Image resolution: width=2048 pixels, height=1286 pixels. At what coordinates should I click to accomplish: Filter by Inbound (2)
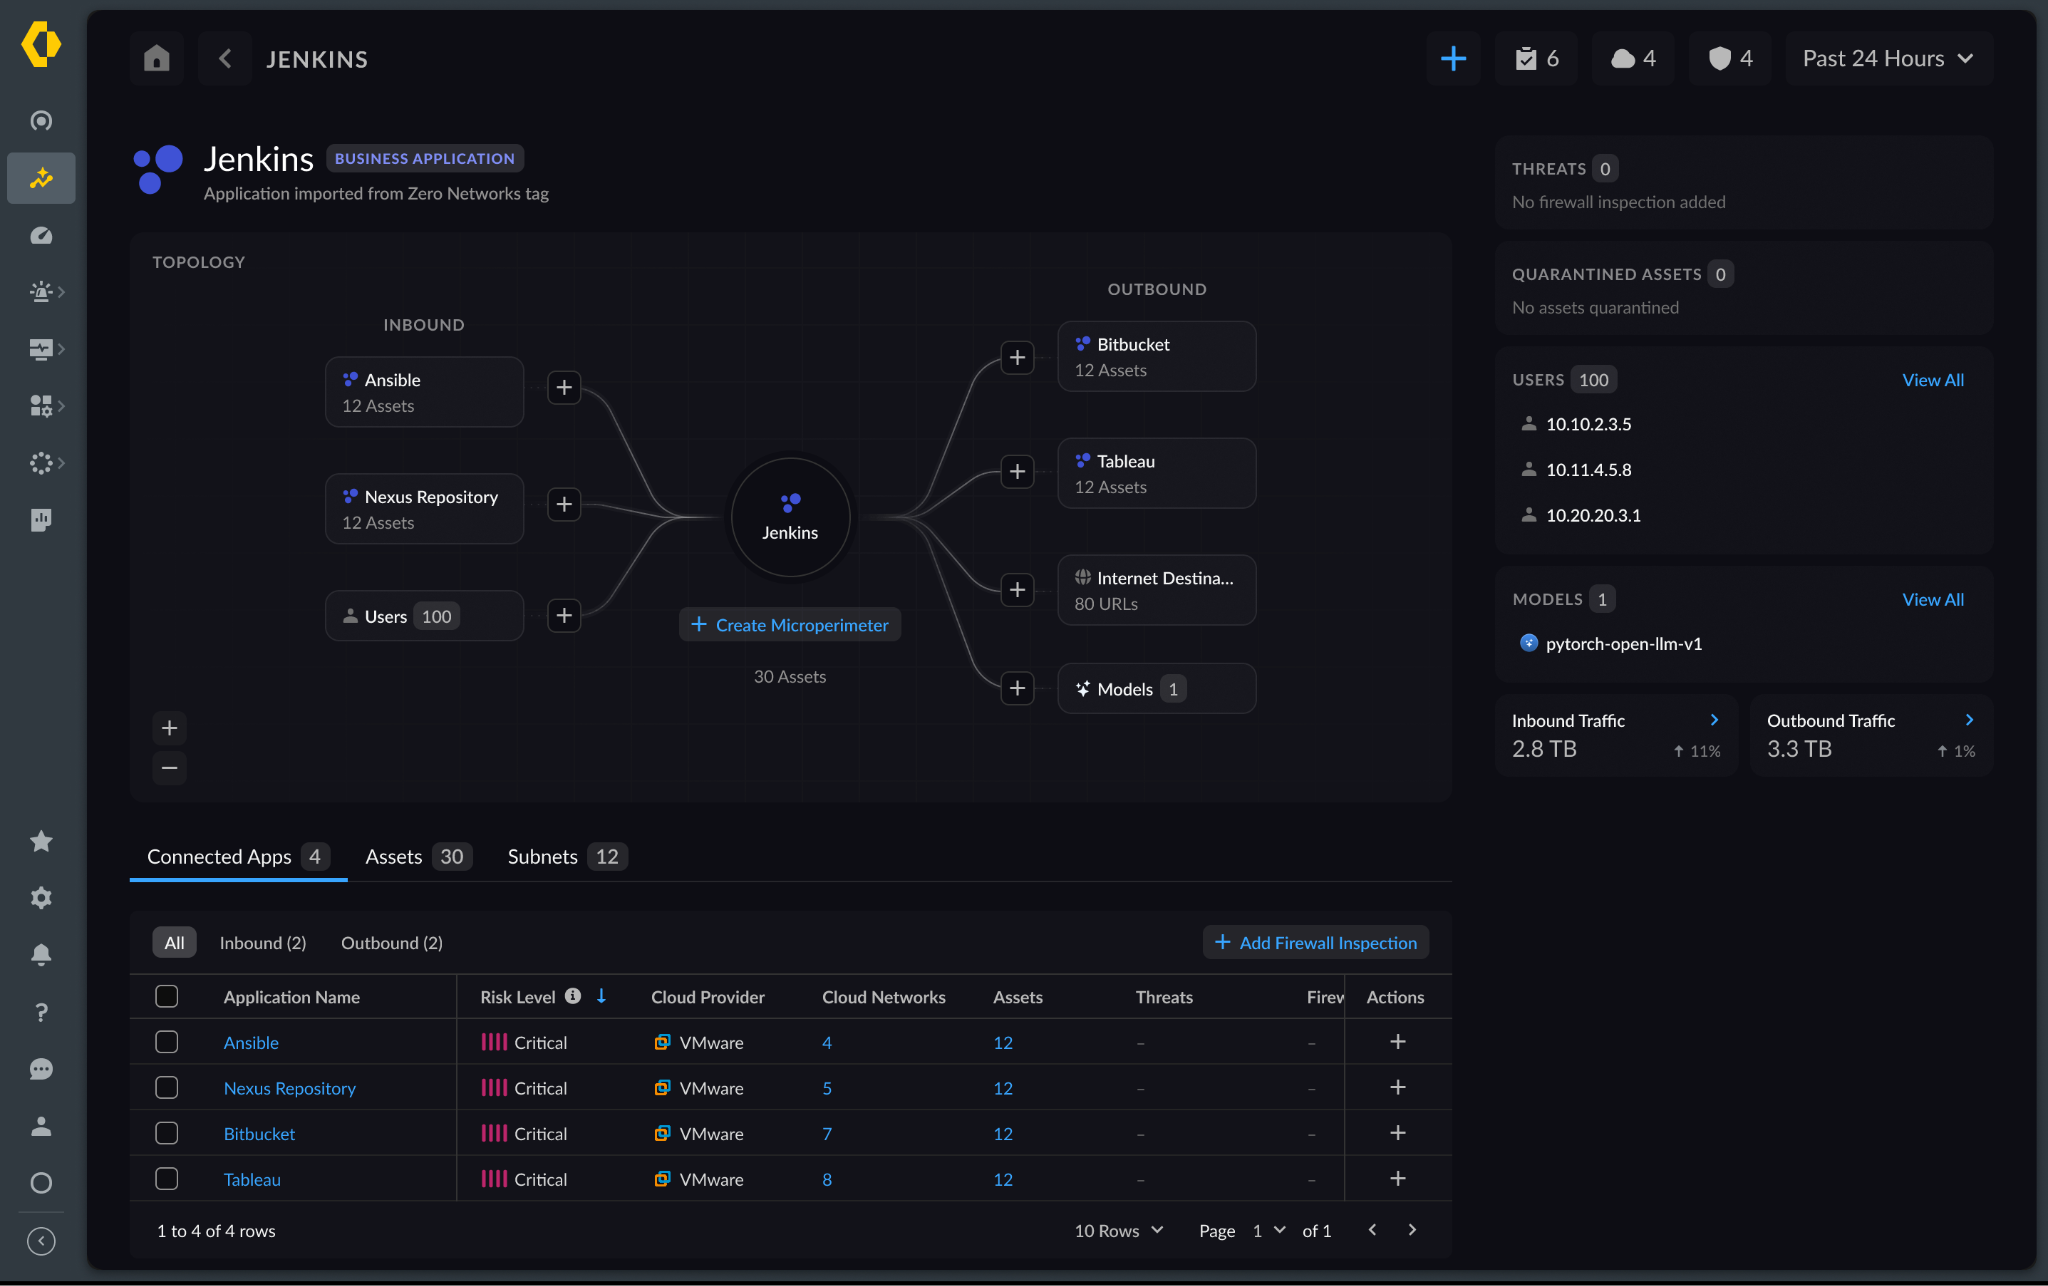point(263,942)
